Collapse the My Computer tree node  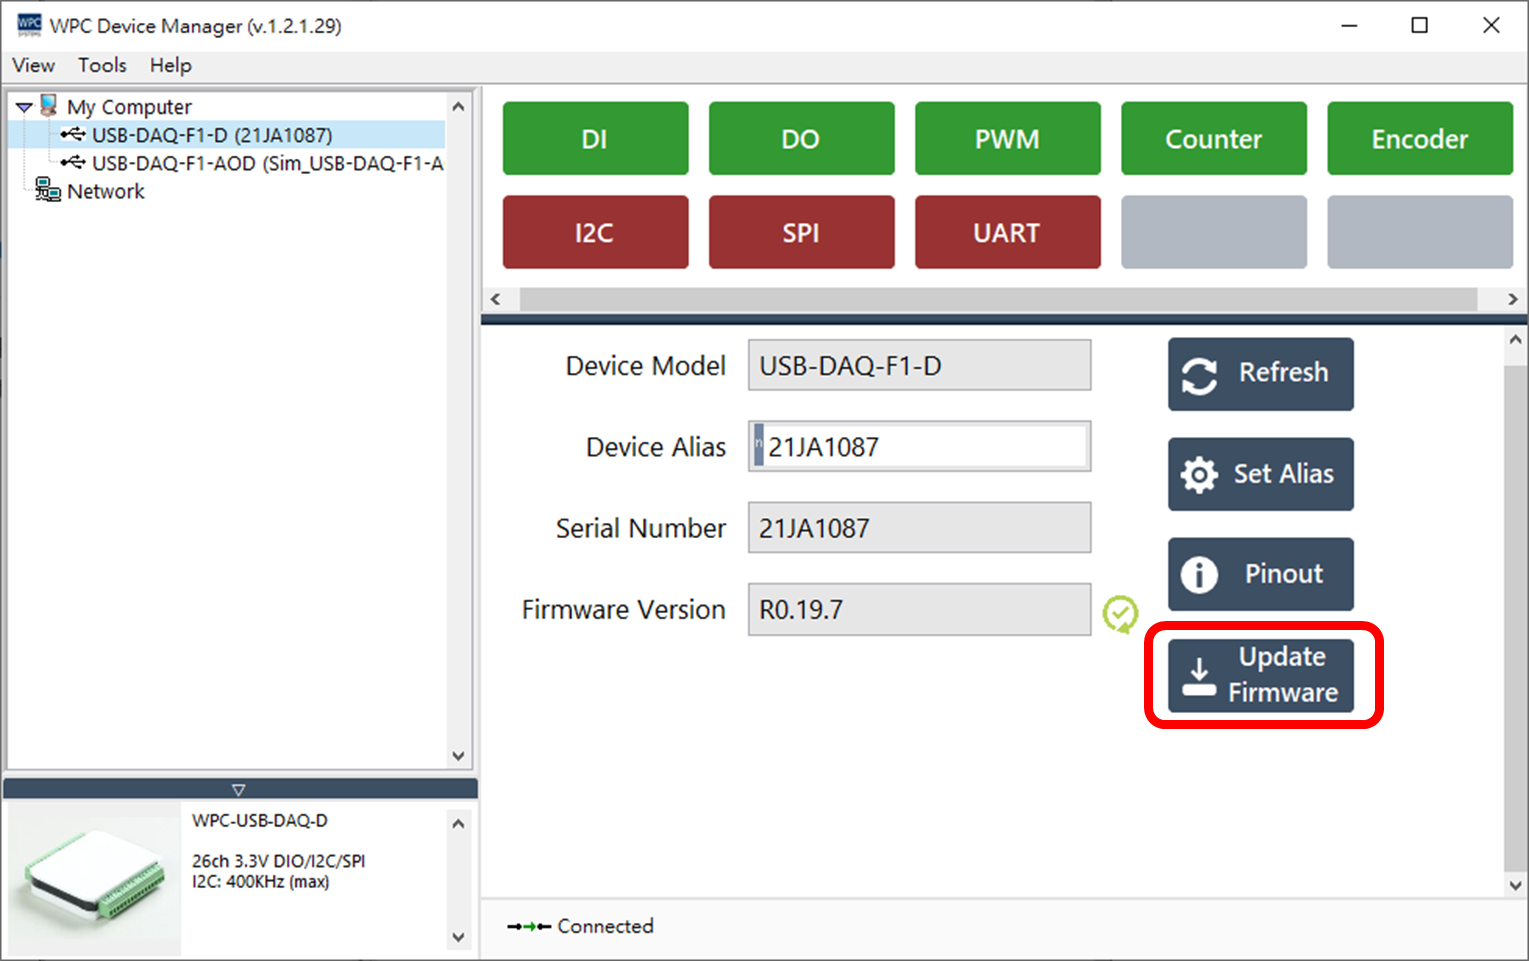(22, 106)
